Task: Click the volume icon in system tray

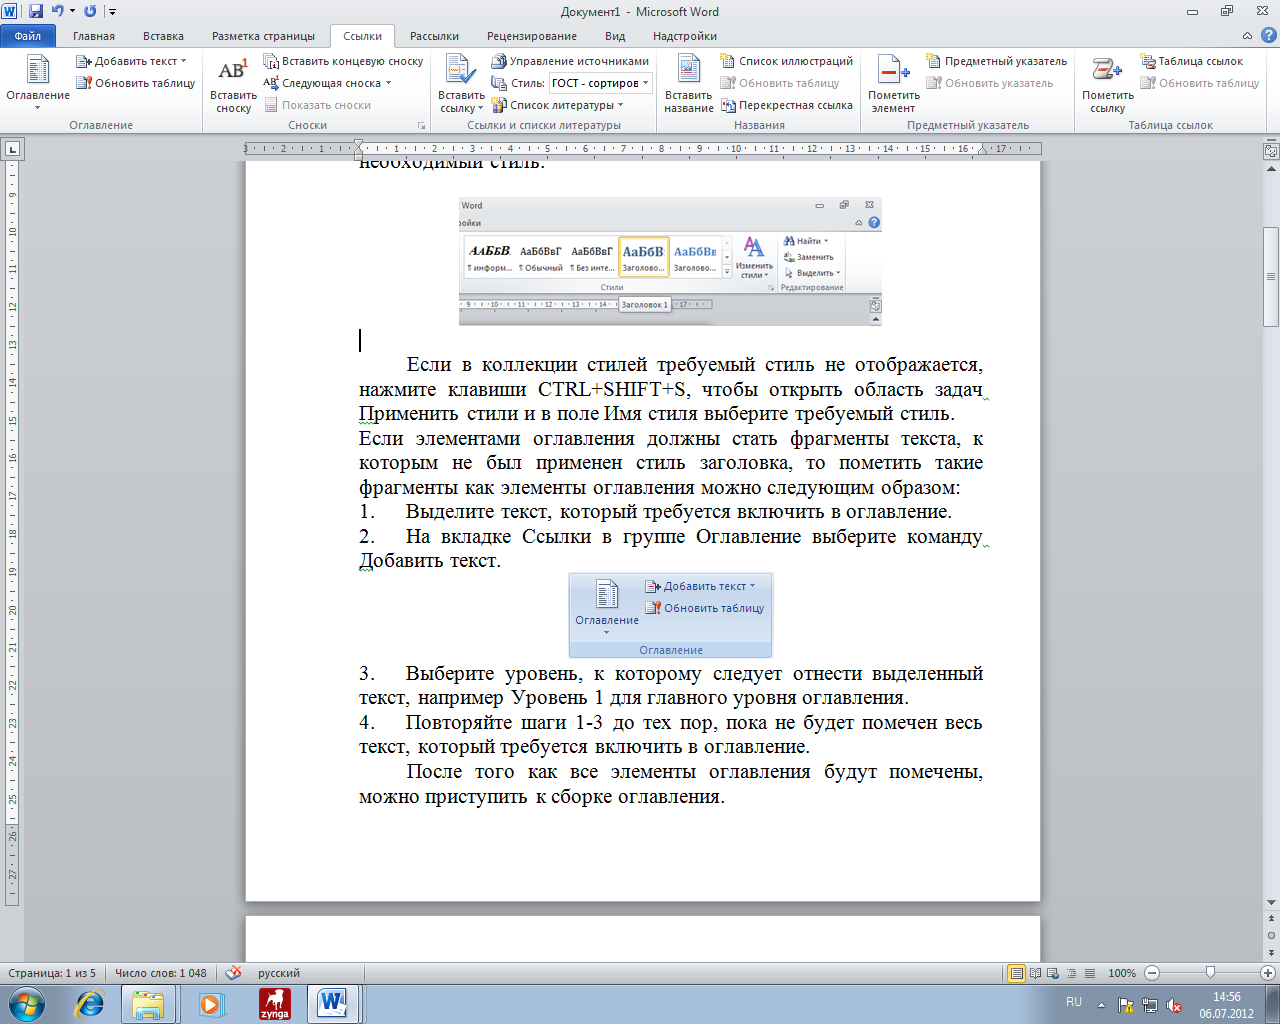Action: (1174, 1006)
